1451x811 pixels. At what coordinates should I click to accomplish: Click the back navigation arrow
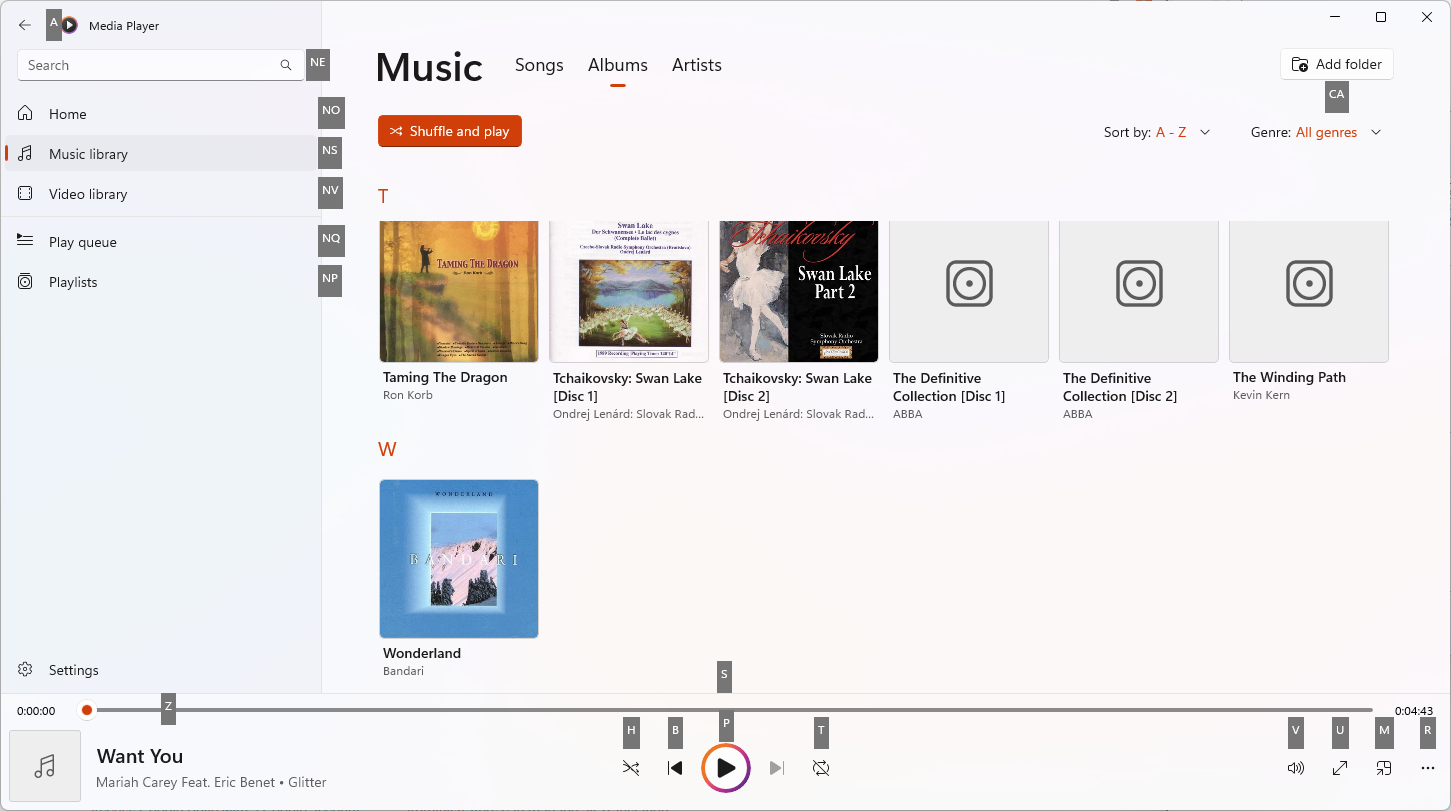[24, 25]
